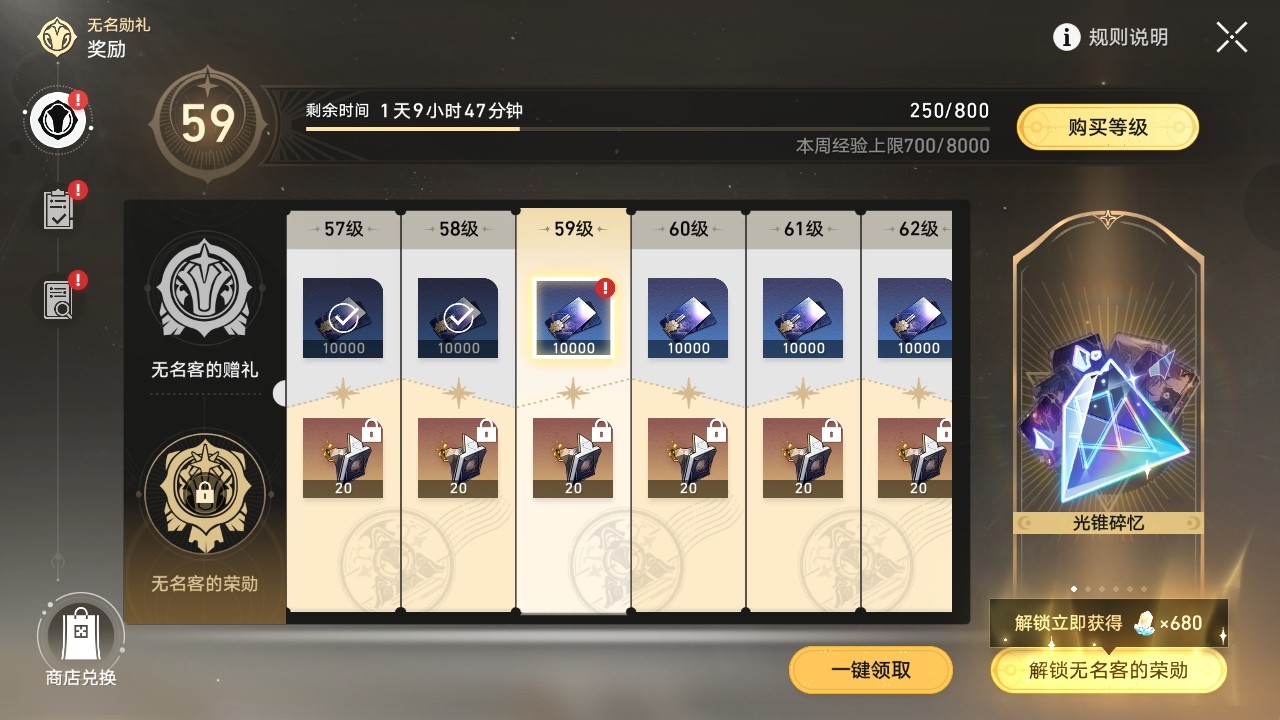The width and height of the screenshot is (1280, 720).
Task: Close the rewards screen with X
Action: (1231, 38)
